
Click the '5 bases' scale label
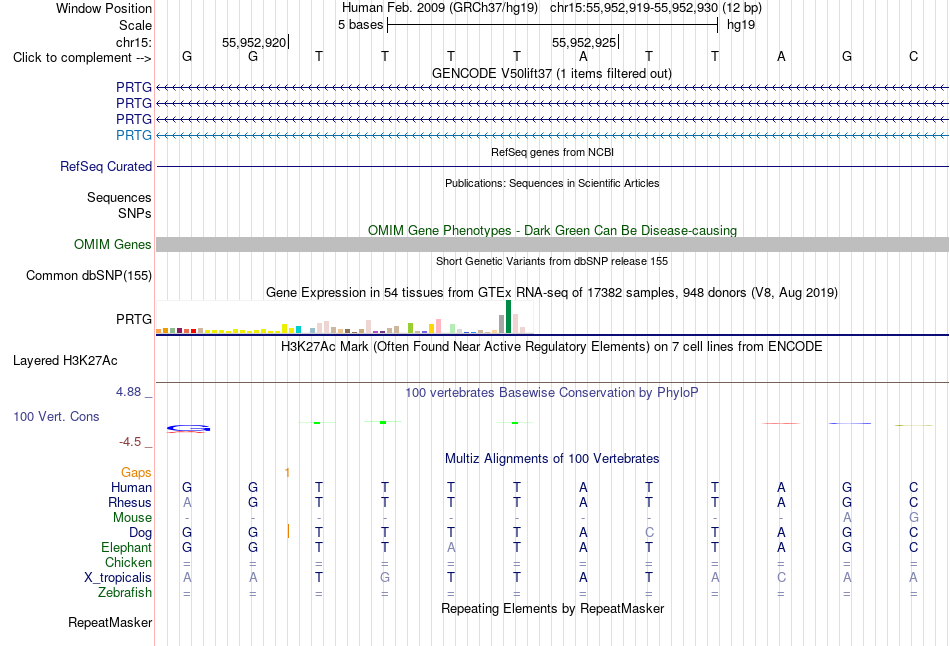click(x=360, y=25)
